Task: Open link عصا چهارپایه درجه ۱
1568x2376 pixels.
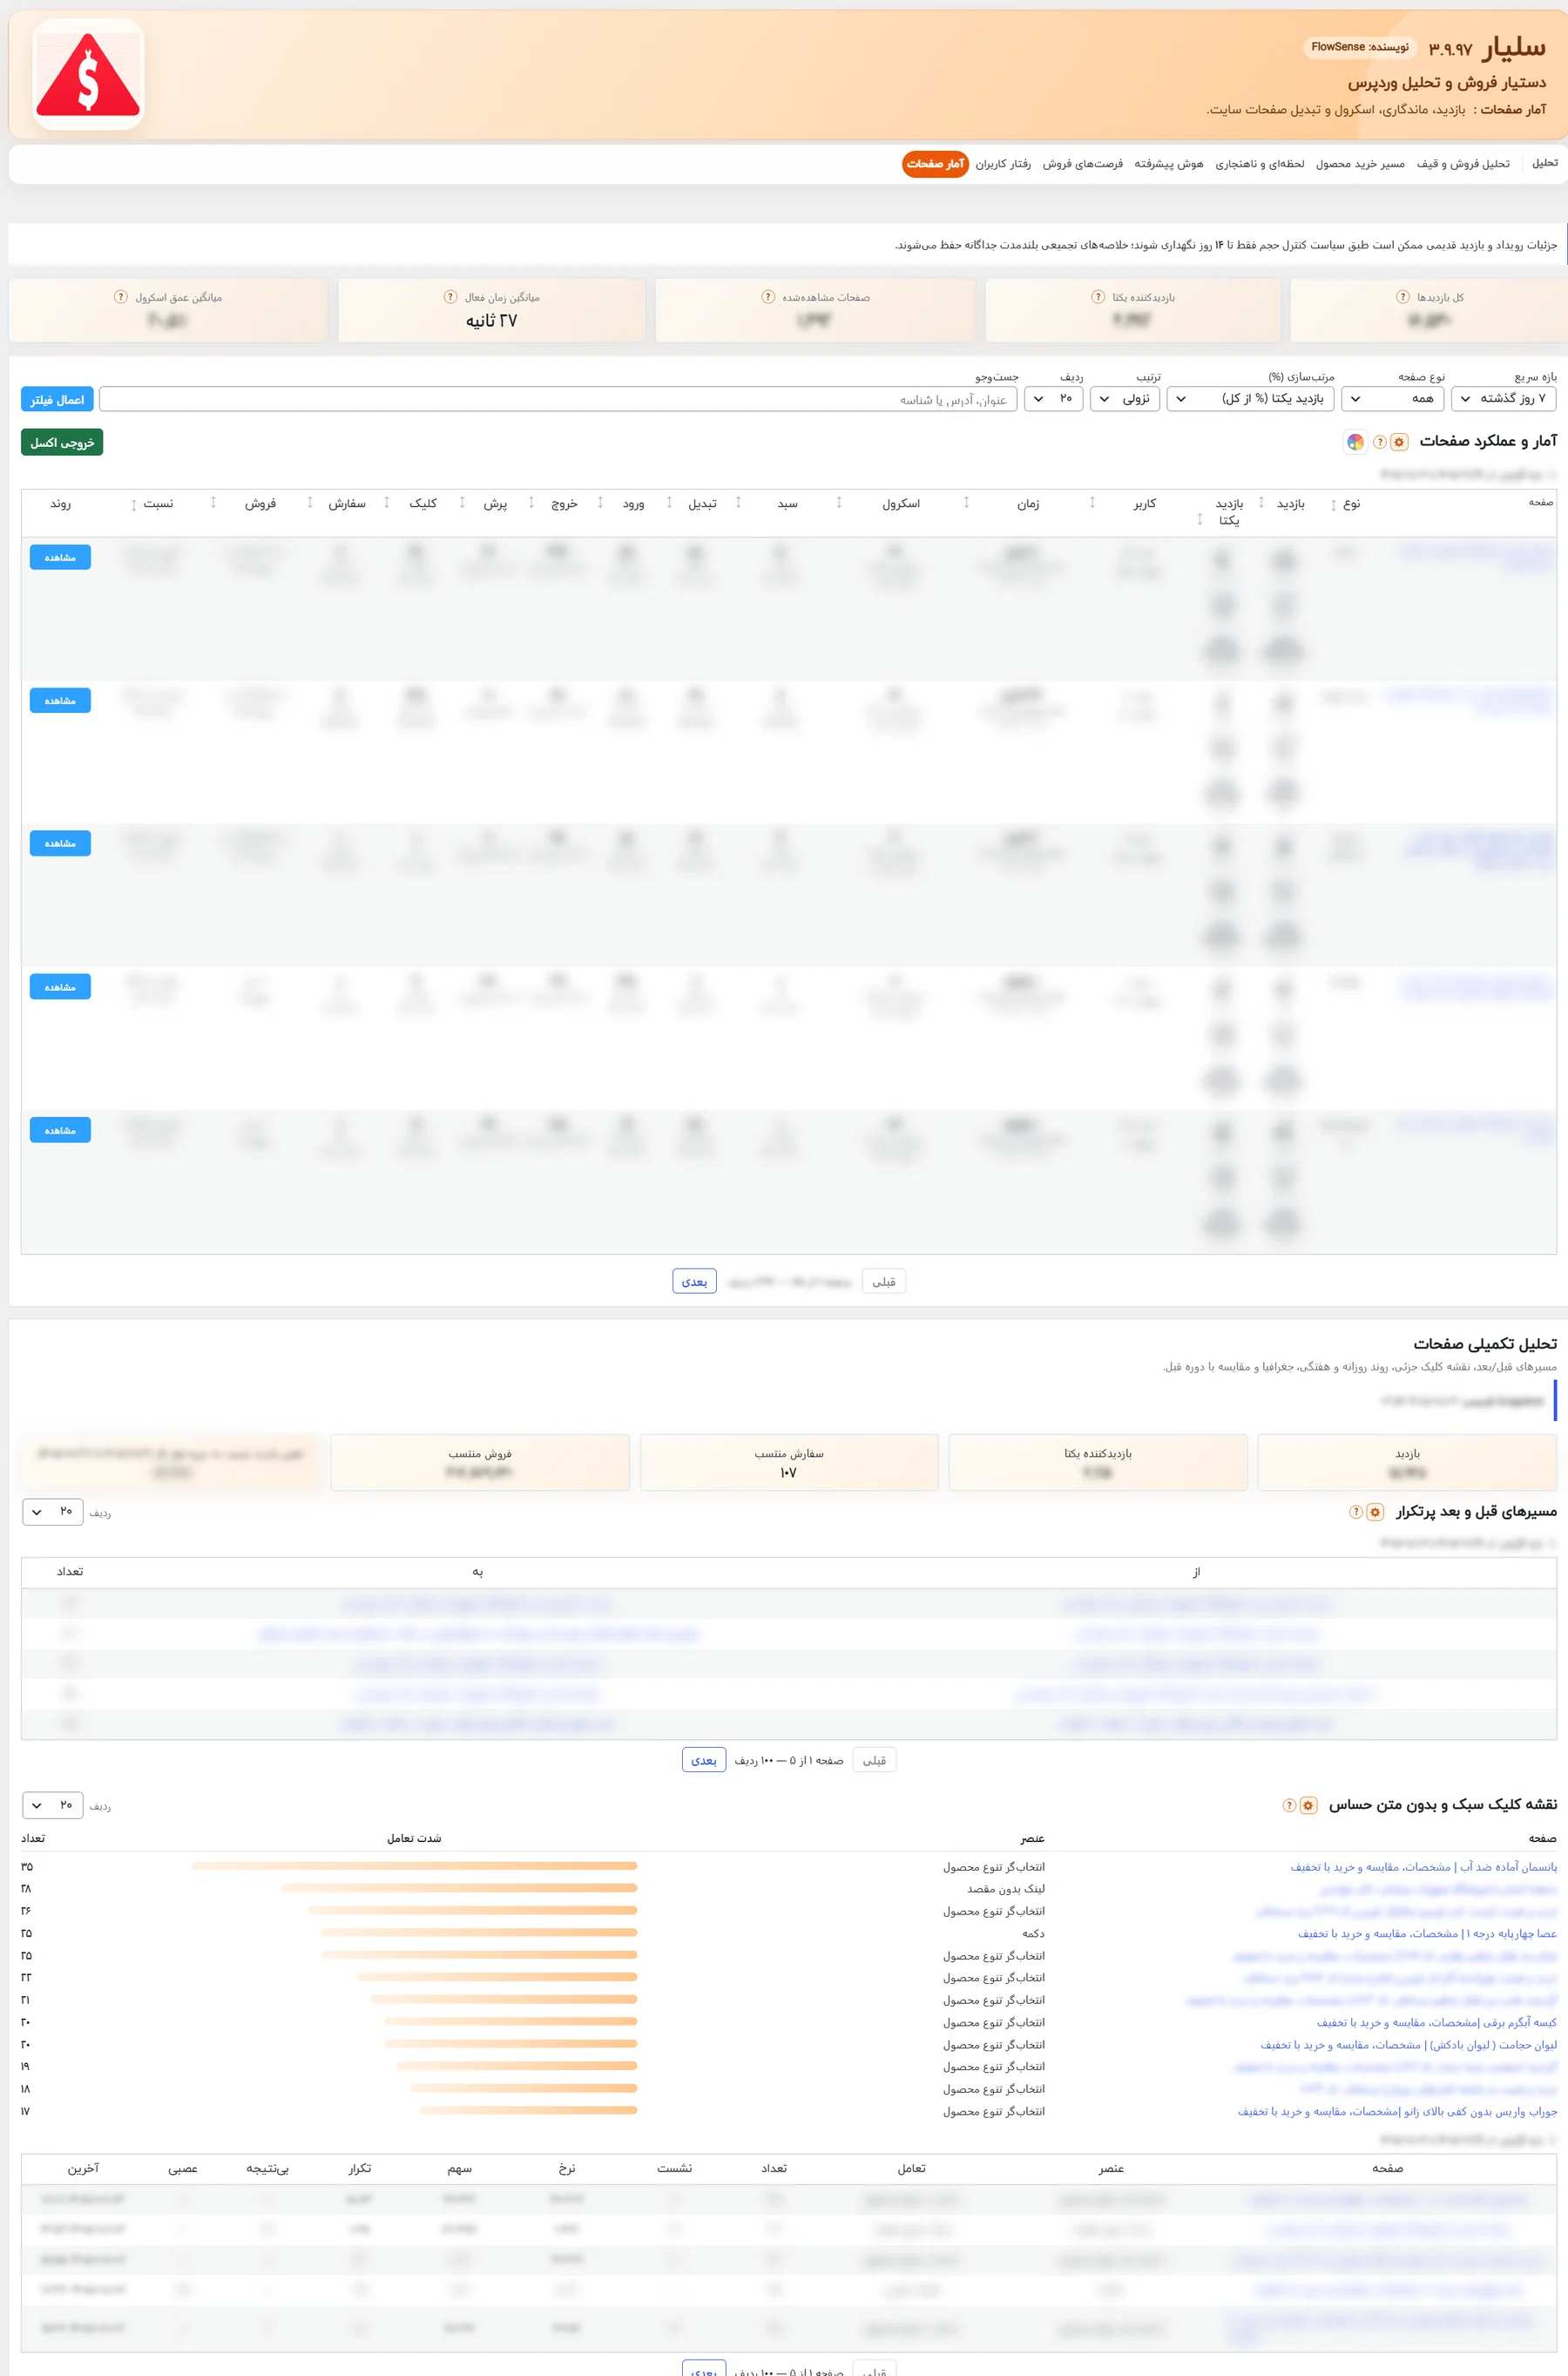Action: coord(1427,1933)
